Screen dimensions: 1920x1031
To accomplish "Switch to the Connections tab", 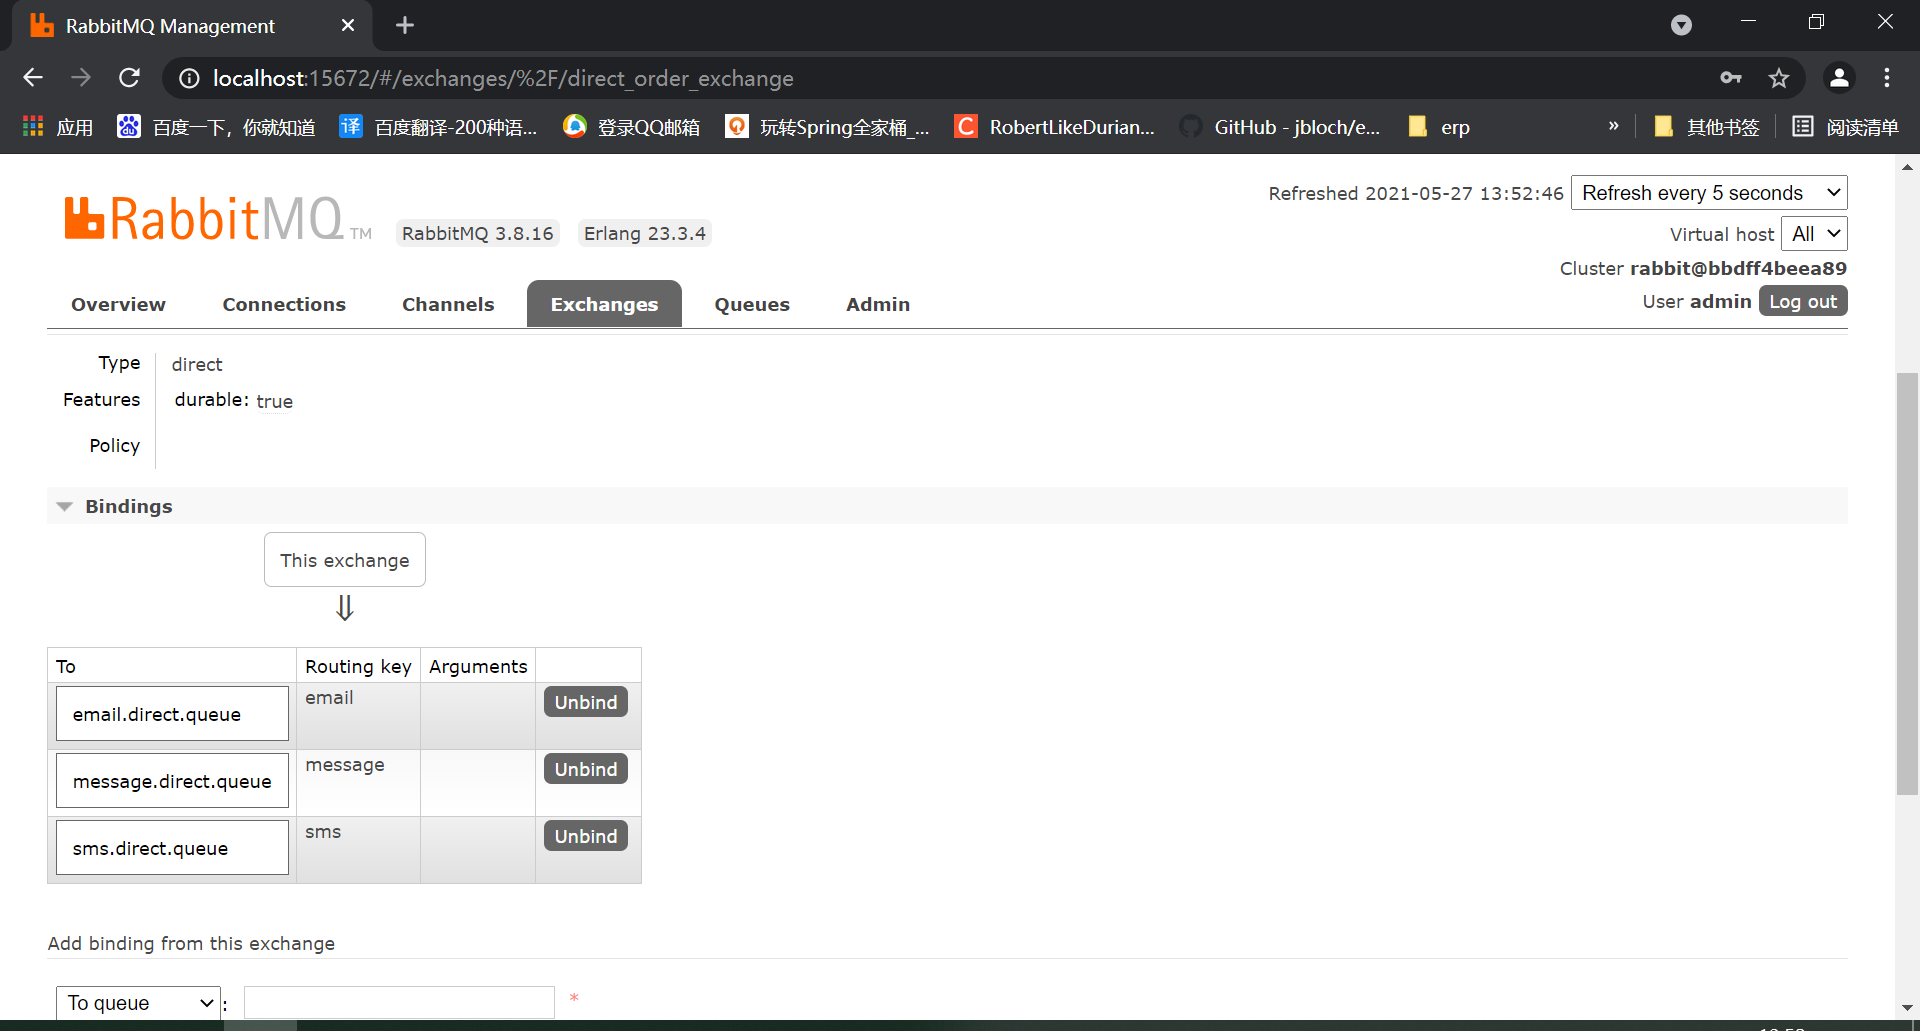I will pos(284,304).
